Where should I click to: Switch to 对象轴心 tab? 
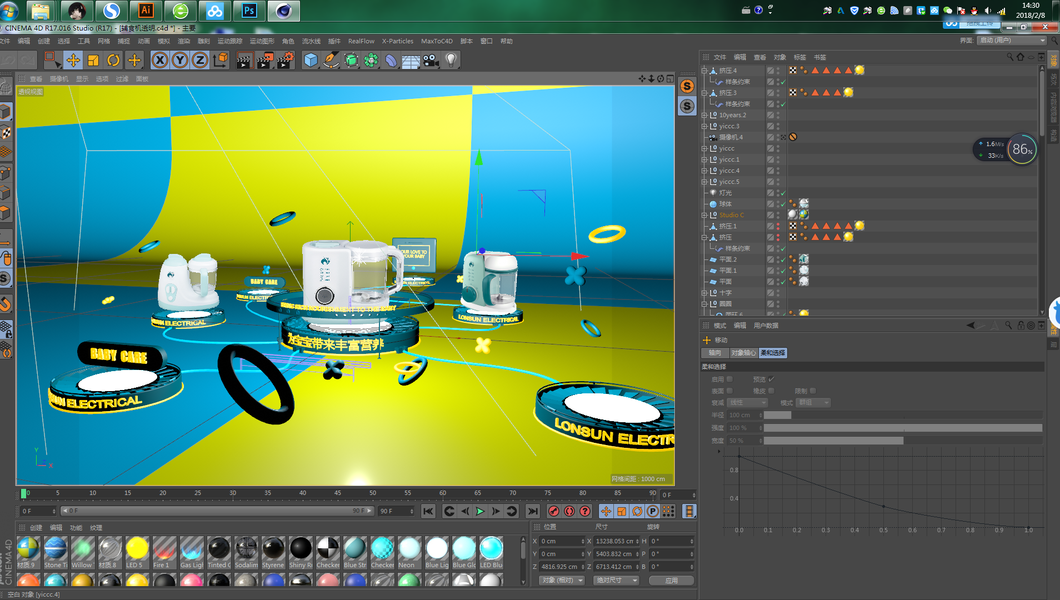coord(743,353)
